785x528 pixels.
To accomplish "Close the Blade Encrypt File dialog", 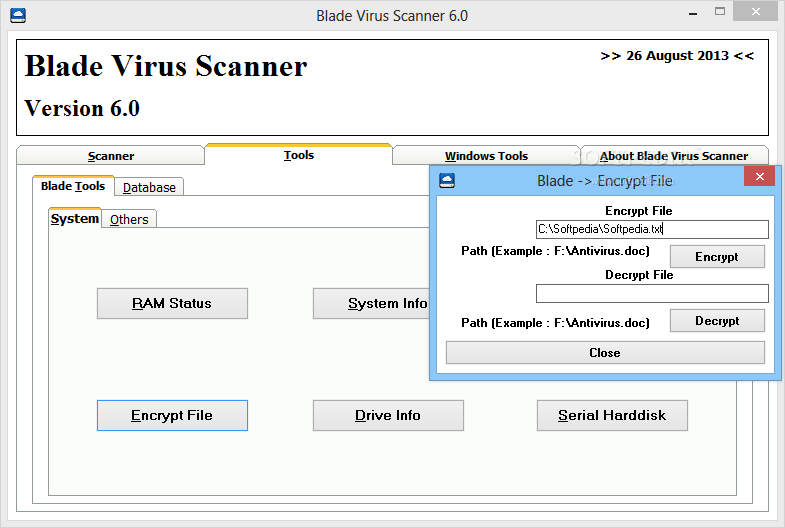I will [x=759, y=177].
